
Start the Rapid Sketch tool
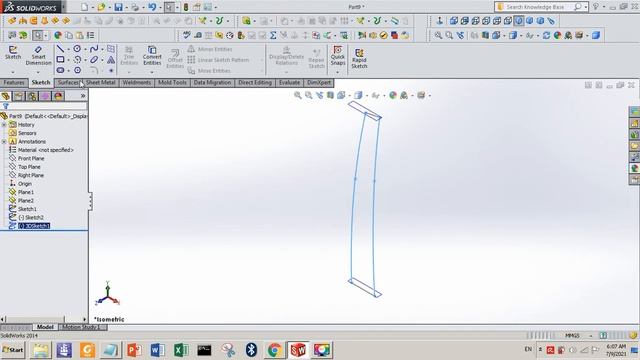click(359, 58)
